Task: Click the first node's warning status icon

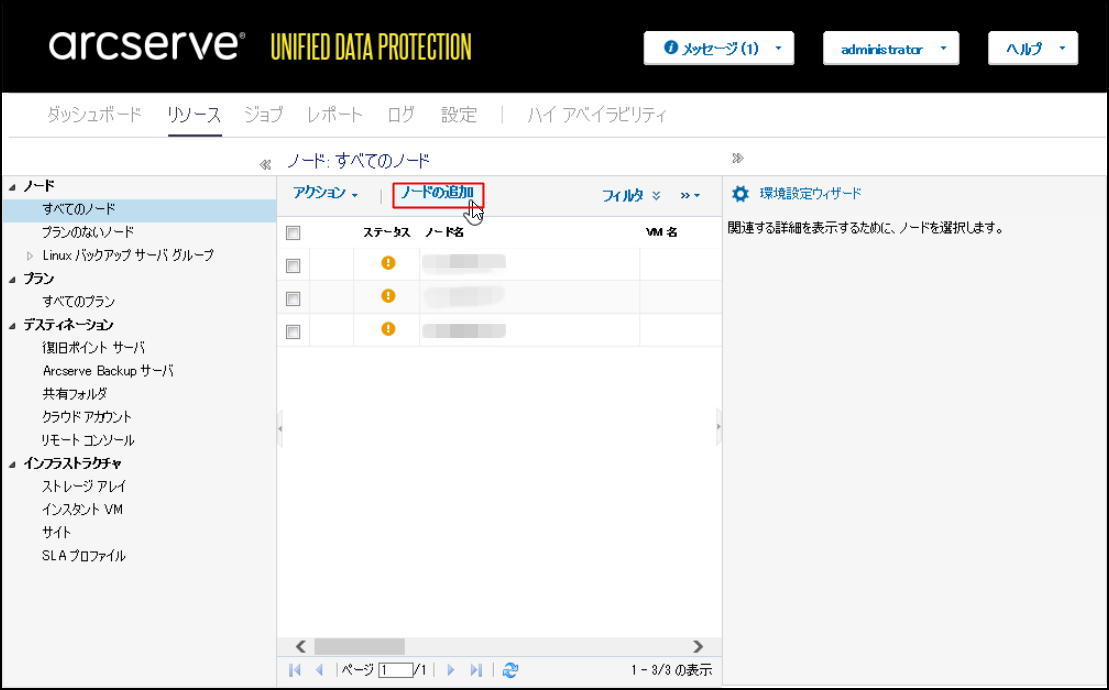Action: tap(388, 263)
